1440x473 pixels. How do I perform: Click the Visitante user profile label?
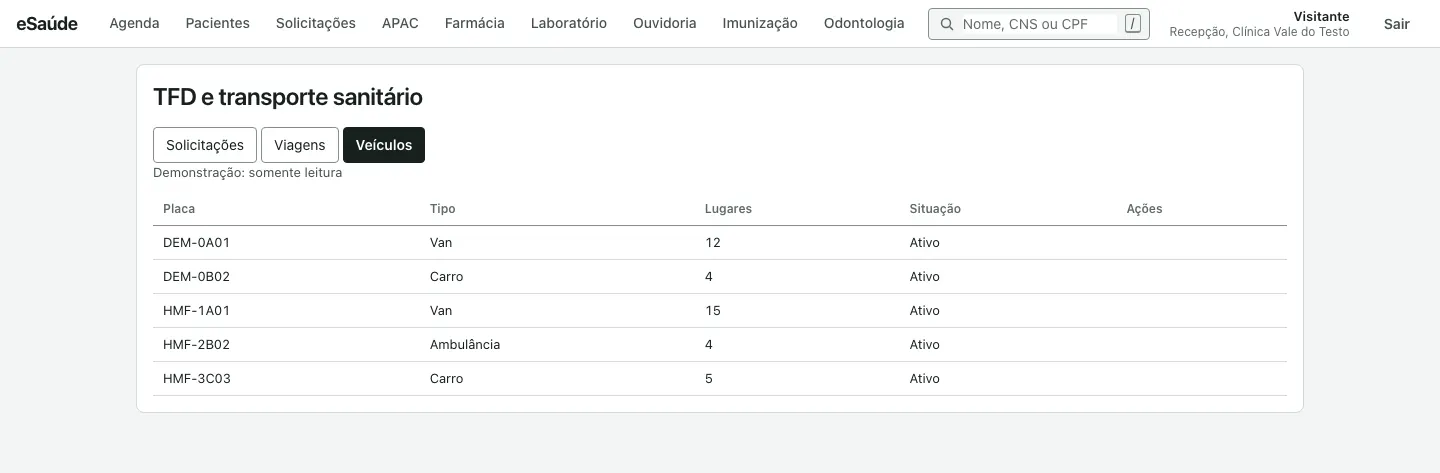[1321, 16]
